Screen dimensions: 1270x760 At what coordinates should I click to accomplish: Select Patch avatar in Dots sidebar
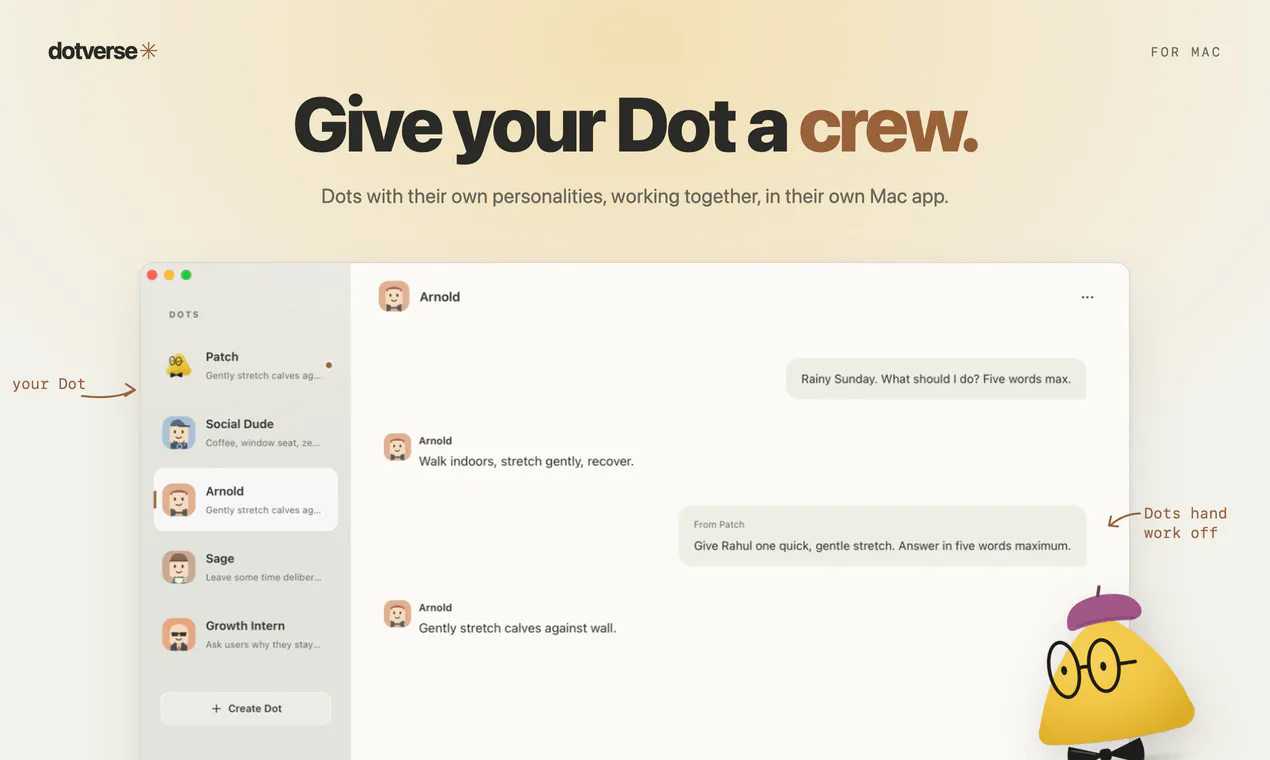click(179, 366)
